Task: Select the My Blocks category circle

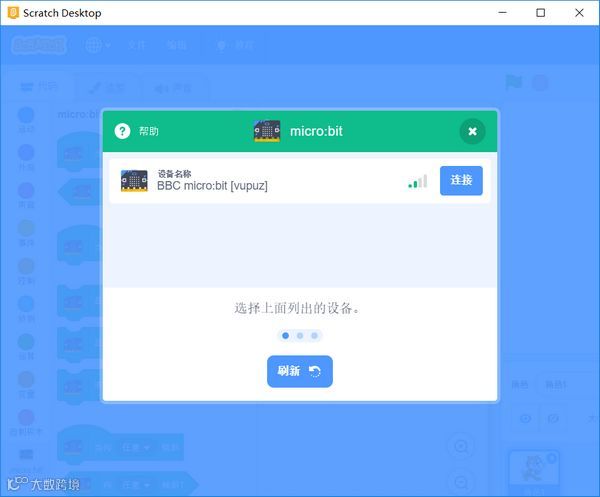Action: (x=26, y=417)
